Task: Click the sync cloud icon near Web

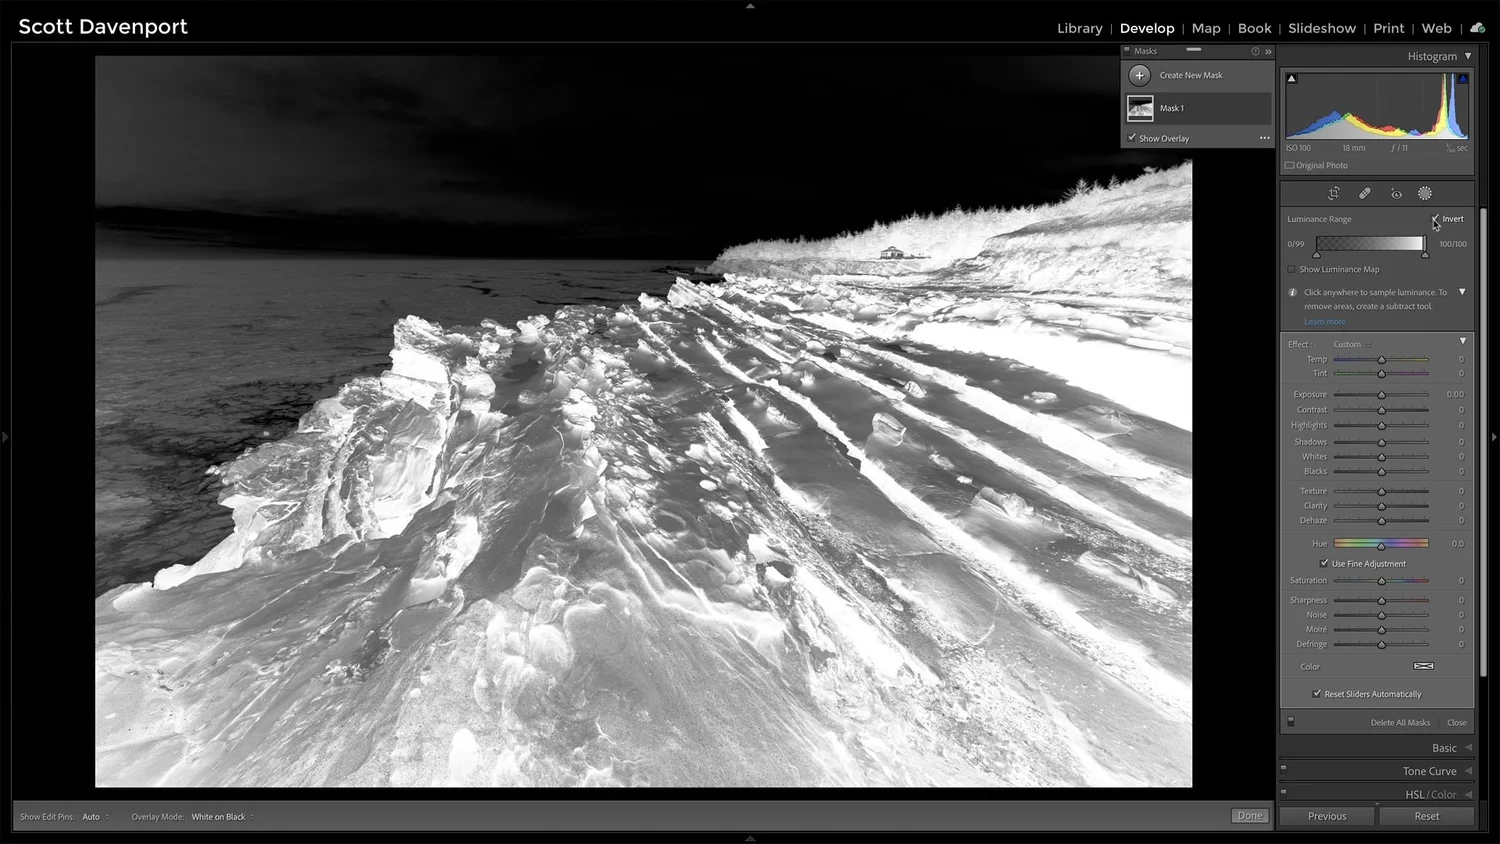Action: point(1477,28)
